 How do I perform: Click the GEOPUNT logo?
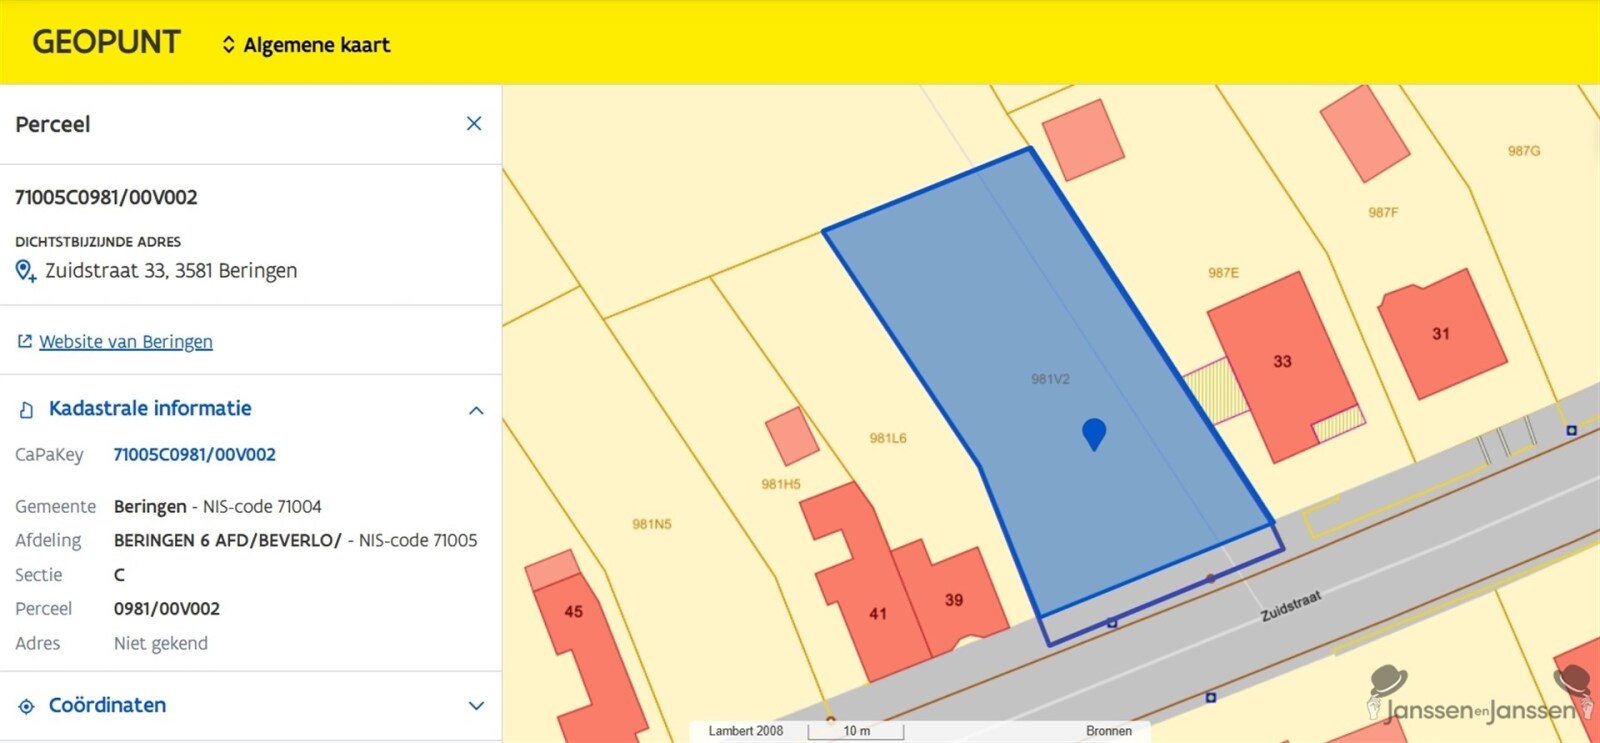click(106, 42)
